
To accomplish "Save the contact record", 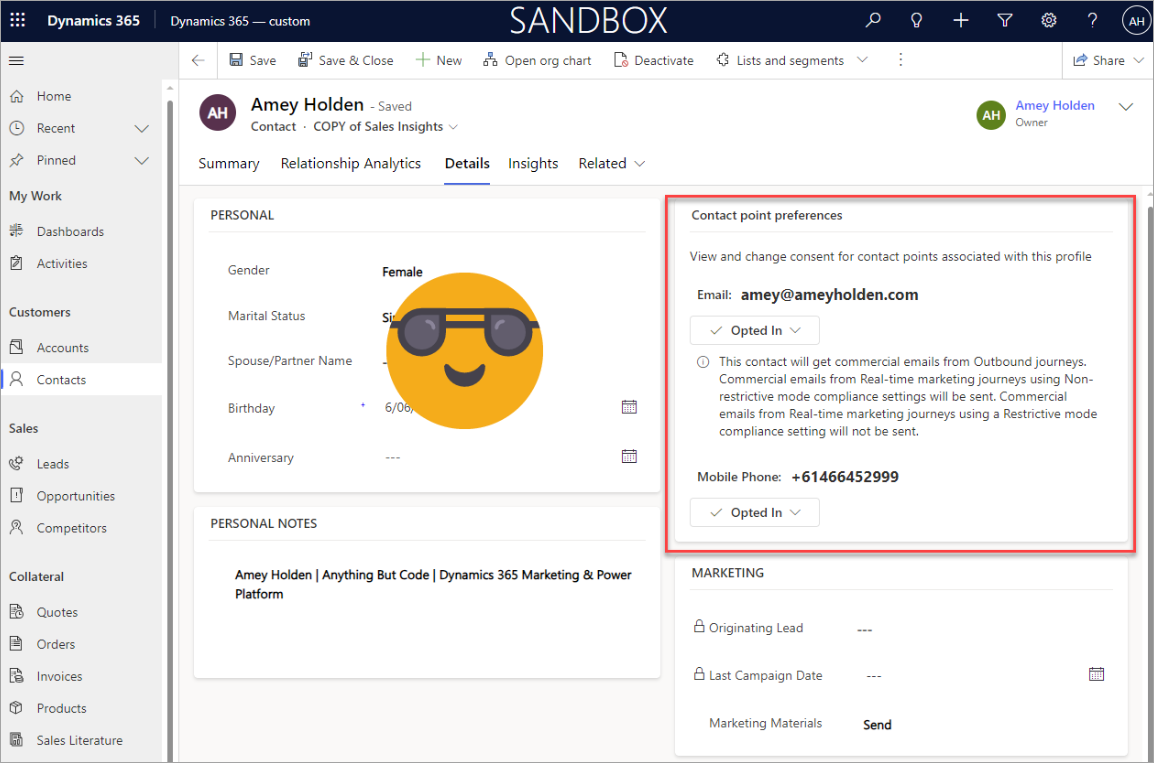I will tap(252, 60).
